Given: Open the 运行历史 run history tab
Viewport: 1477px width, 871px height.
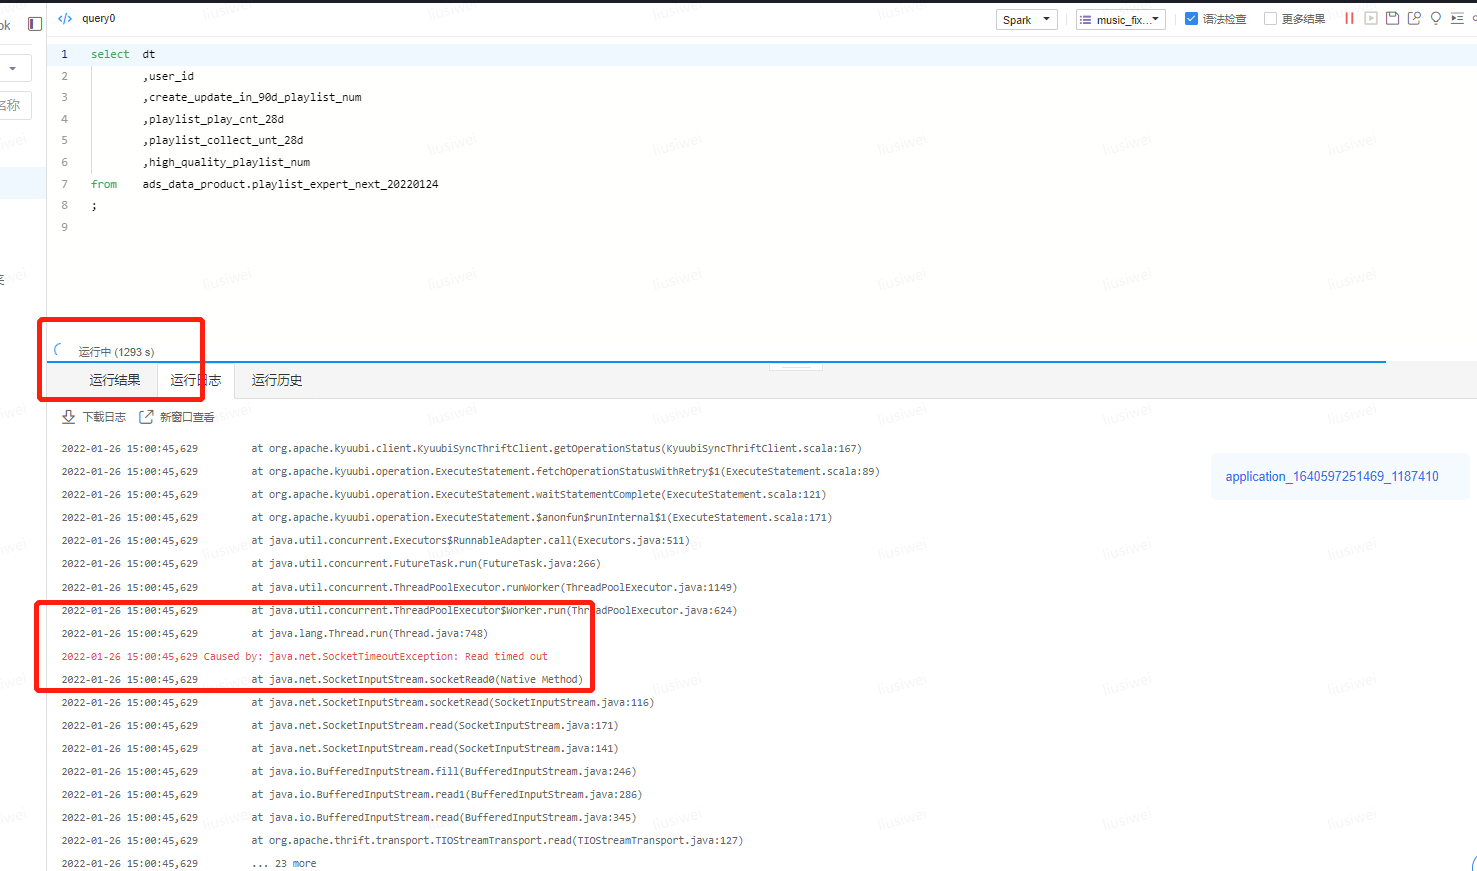Looking at the screenshot, I should pos(276,381).
